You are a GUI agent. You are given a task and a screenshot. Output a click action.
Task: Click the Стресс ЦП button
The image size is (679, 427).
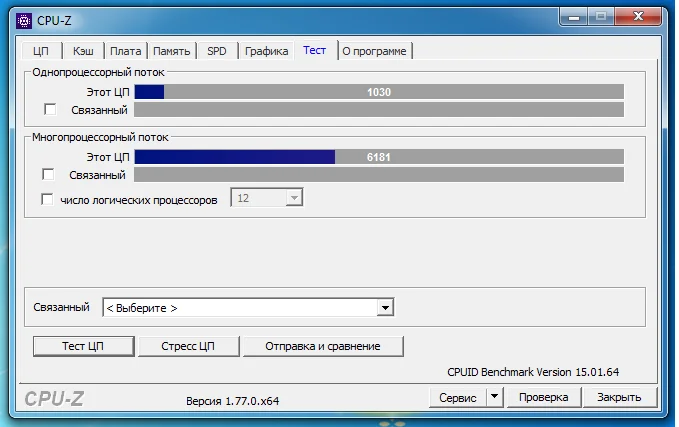point(188,346)
